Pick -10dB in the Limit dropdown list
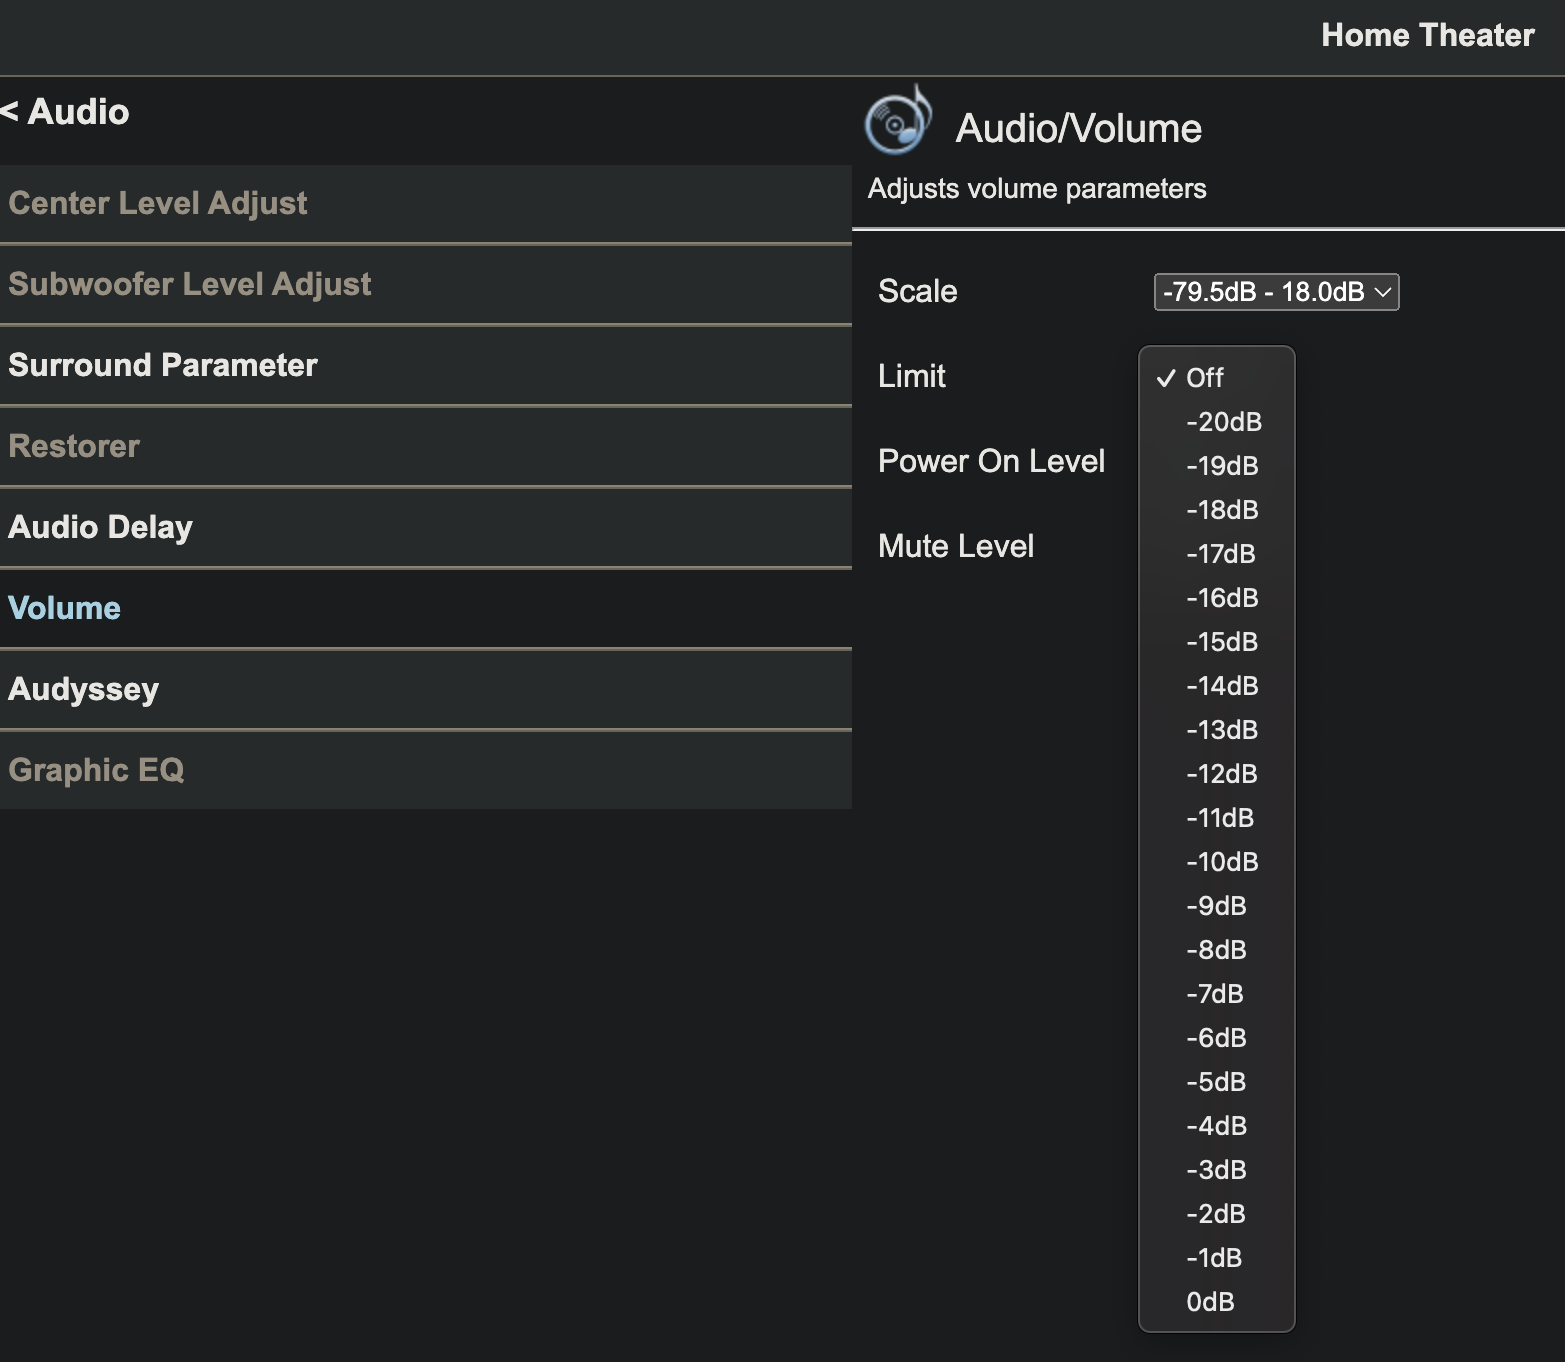 click(1221, 862)
